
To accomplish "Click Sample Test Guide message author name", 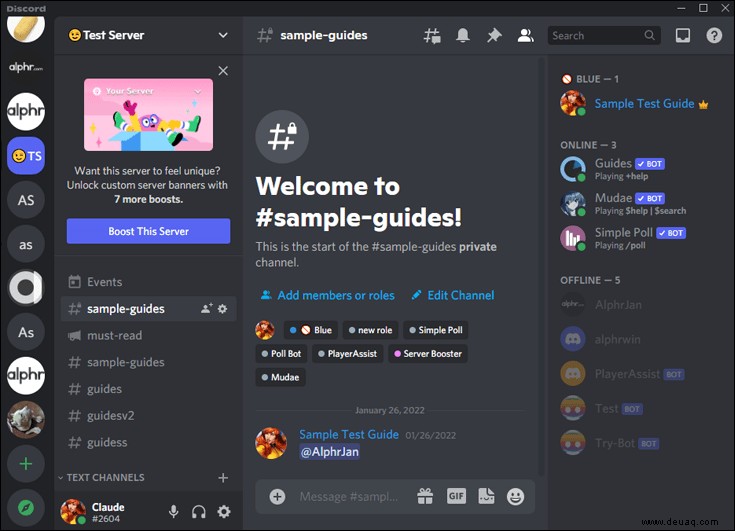I will (349, 434).
